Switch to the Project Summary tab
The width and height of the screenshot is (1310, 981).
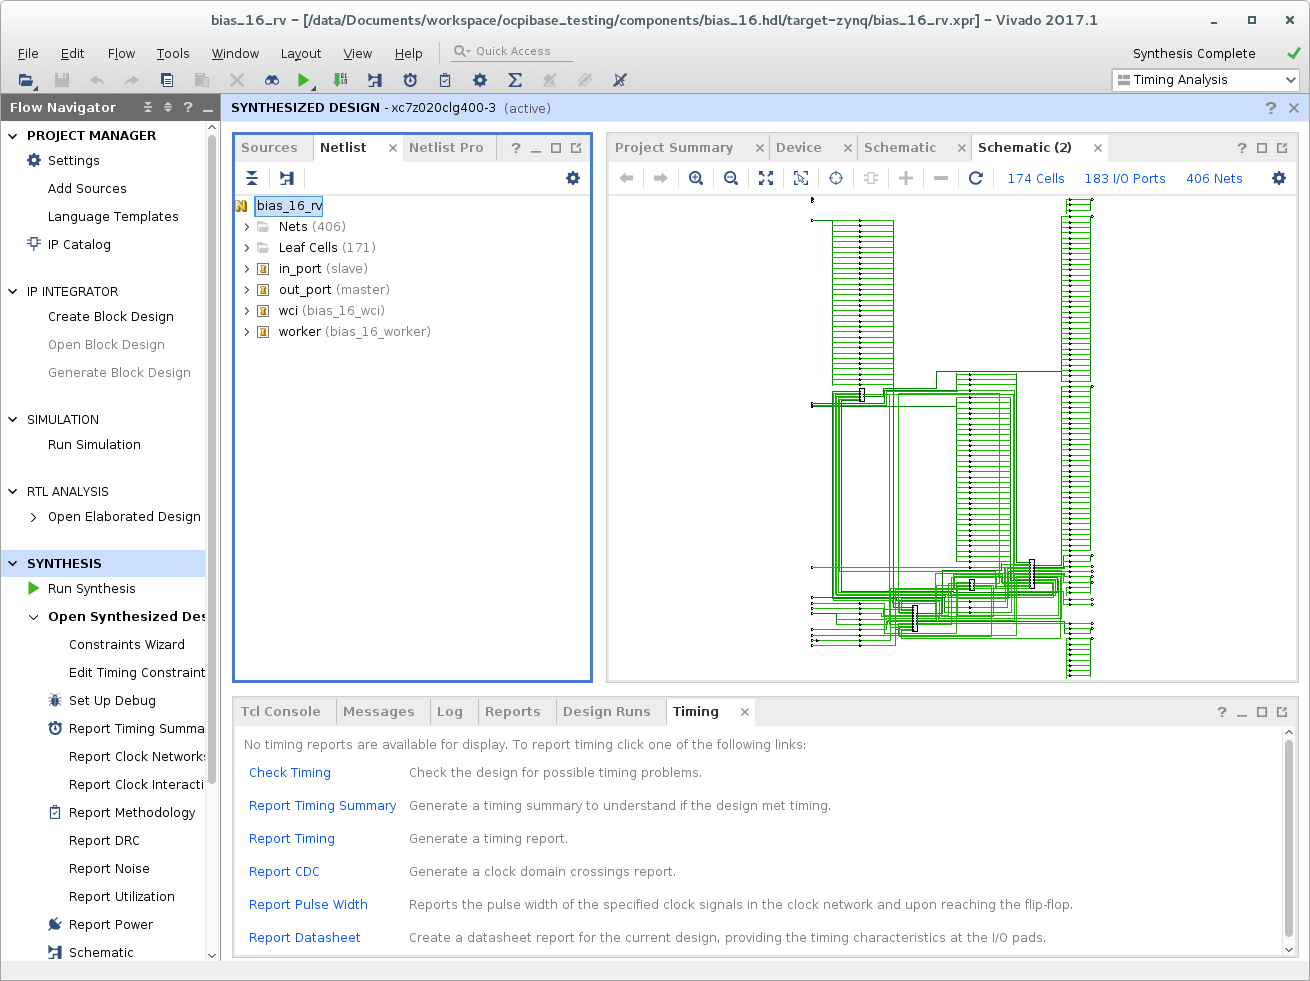674,147
